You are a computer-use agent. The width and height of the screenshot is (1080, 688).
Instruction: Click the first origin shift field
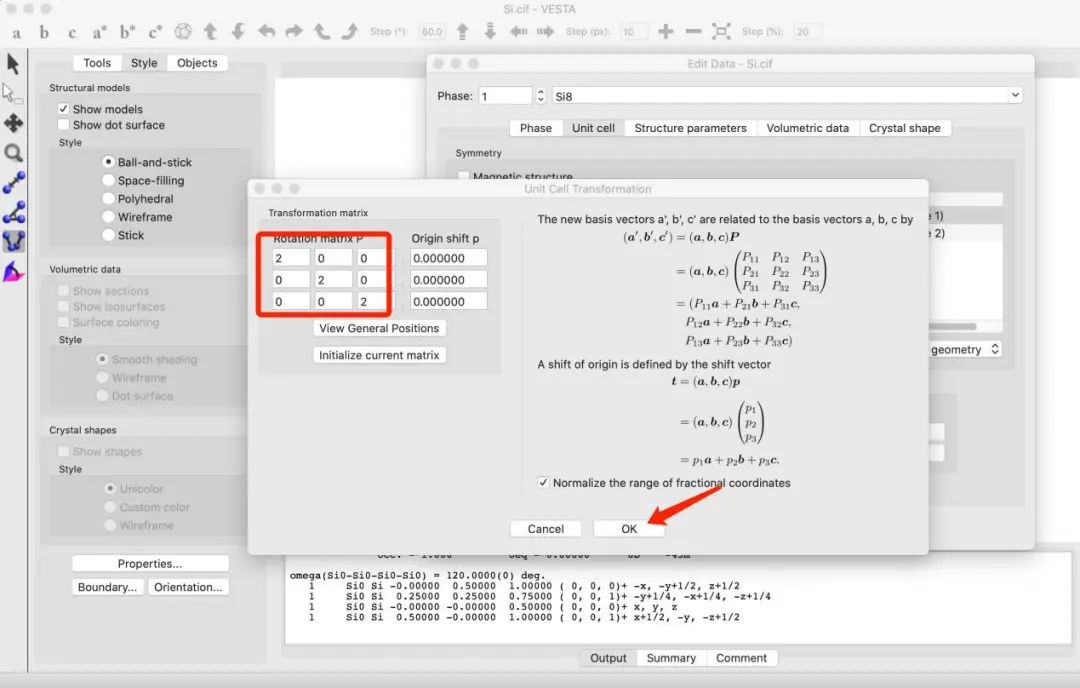click(448, 258)
